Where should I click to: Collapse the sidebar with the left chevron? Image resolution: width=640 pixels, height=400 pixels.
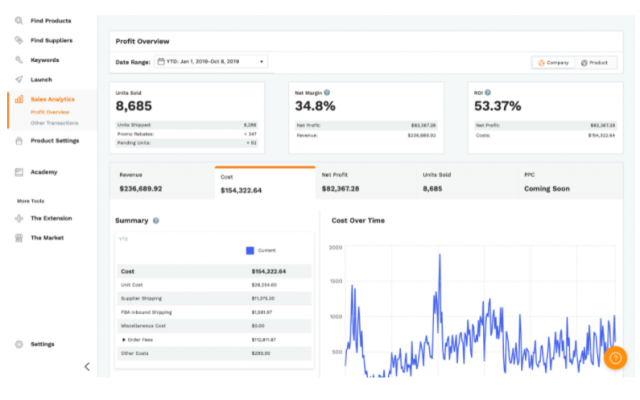[87, 367]
